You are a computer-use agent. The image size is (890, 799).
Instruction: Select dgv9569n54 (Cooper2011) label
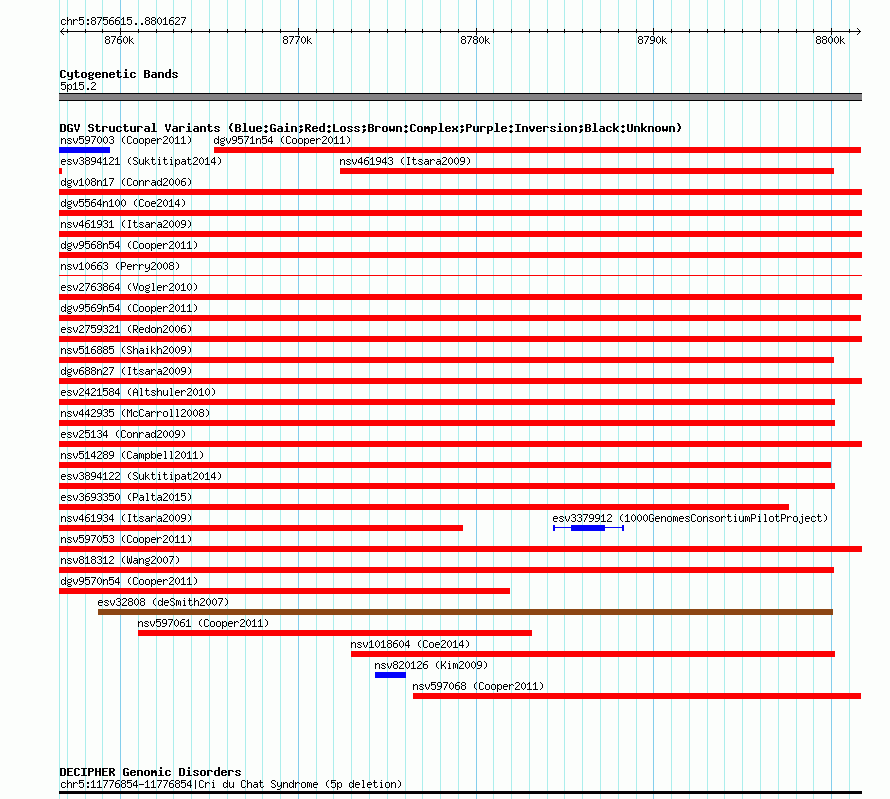[x=129, y=308]
